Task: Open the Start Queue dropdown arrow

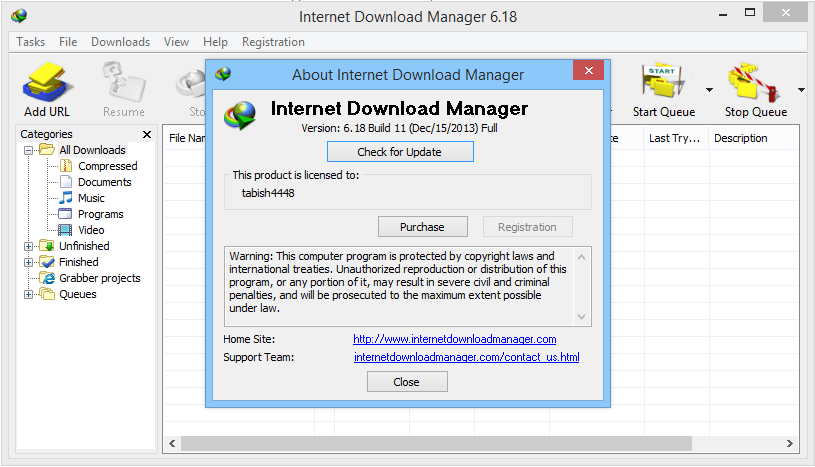Action: (709, 90)
